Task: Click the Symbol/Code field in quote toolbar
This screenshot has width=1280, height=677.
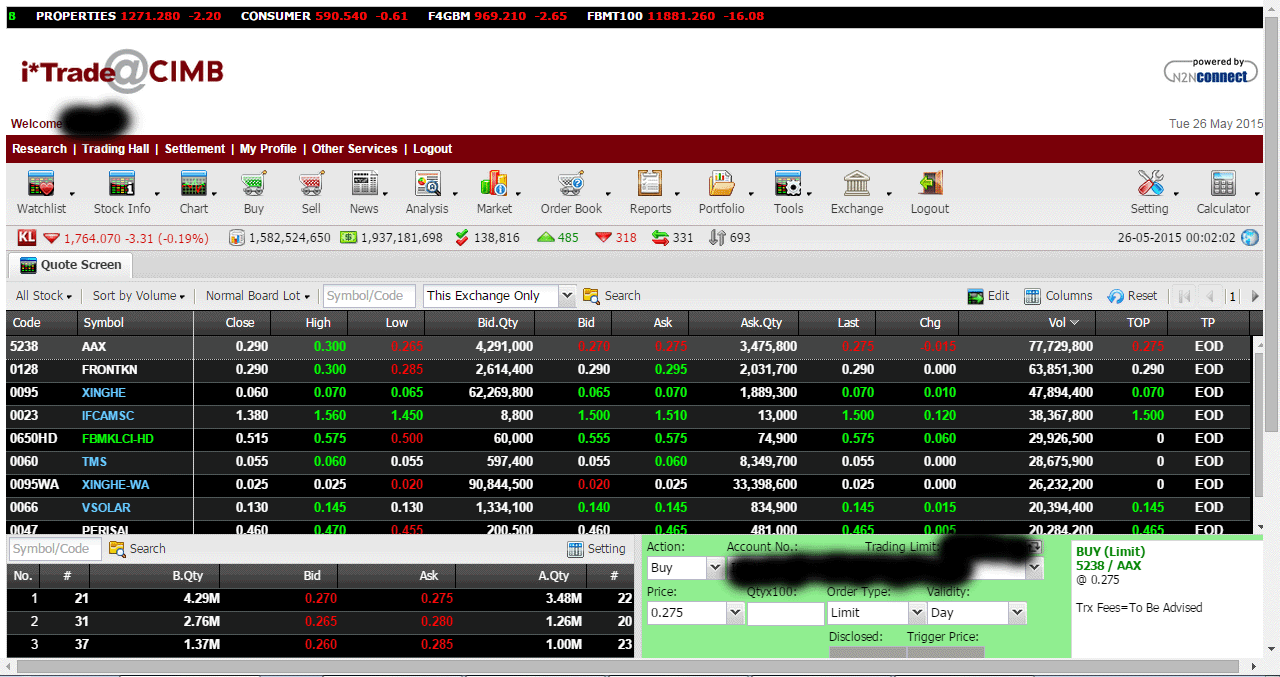Action: [369, 296]
